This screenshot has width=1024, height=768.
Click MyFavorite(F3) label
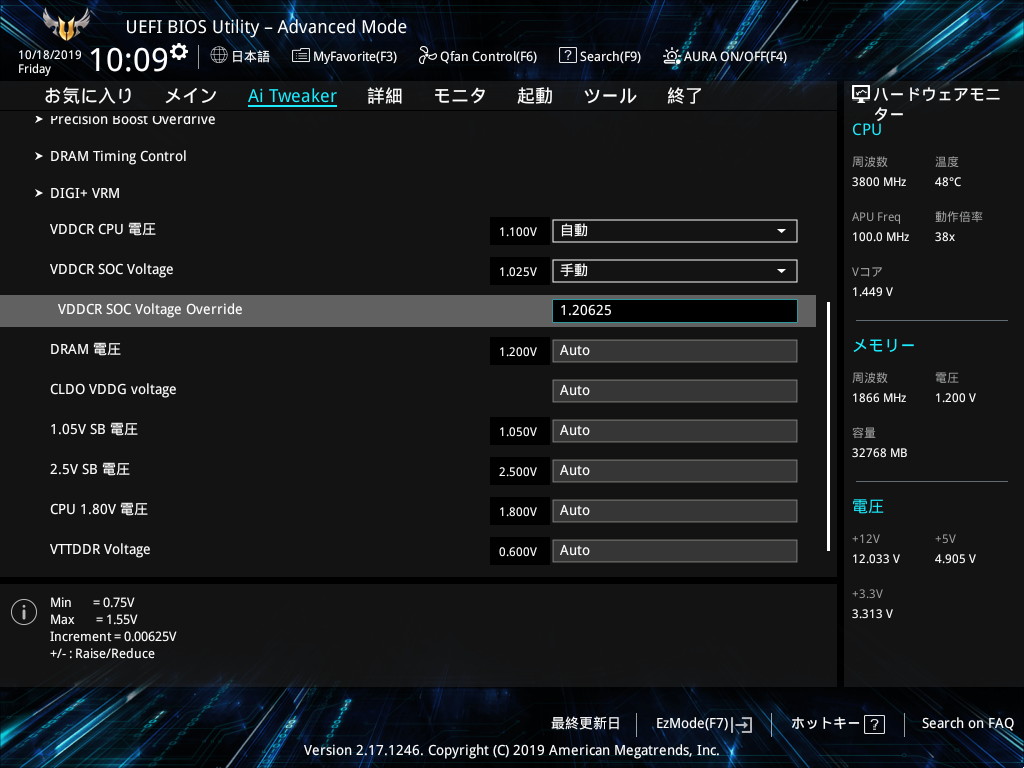[355, 57]
